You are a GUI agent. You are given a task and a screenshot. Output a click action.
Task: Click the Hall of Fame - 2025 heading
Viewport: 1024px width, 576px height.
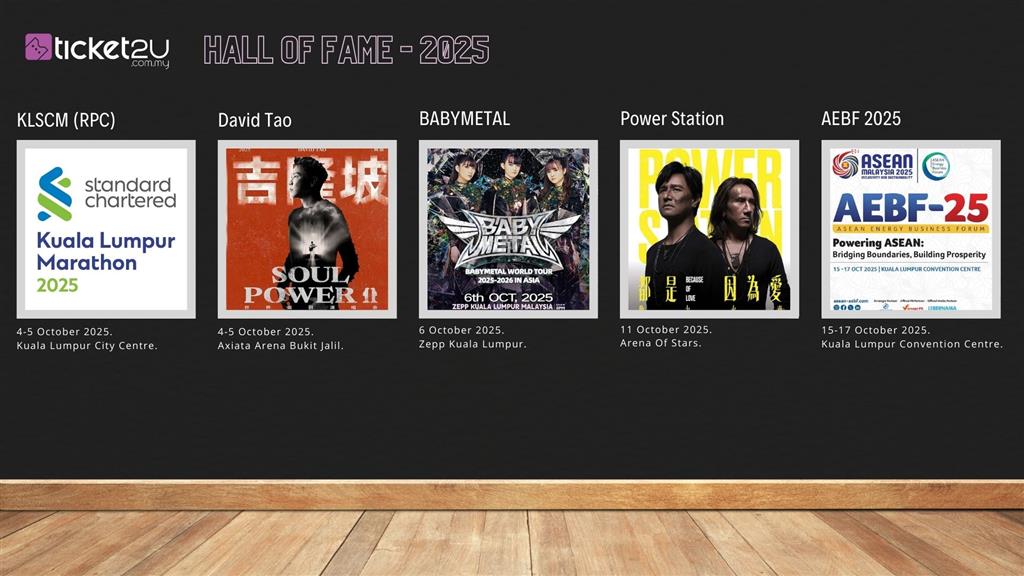pyautogui.click(x=346, y=49)
